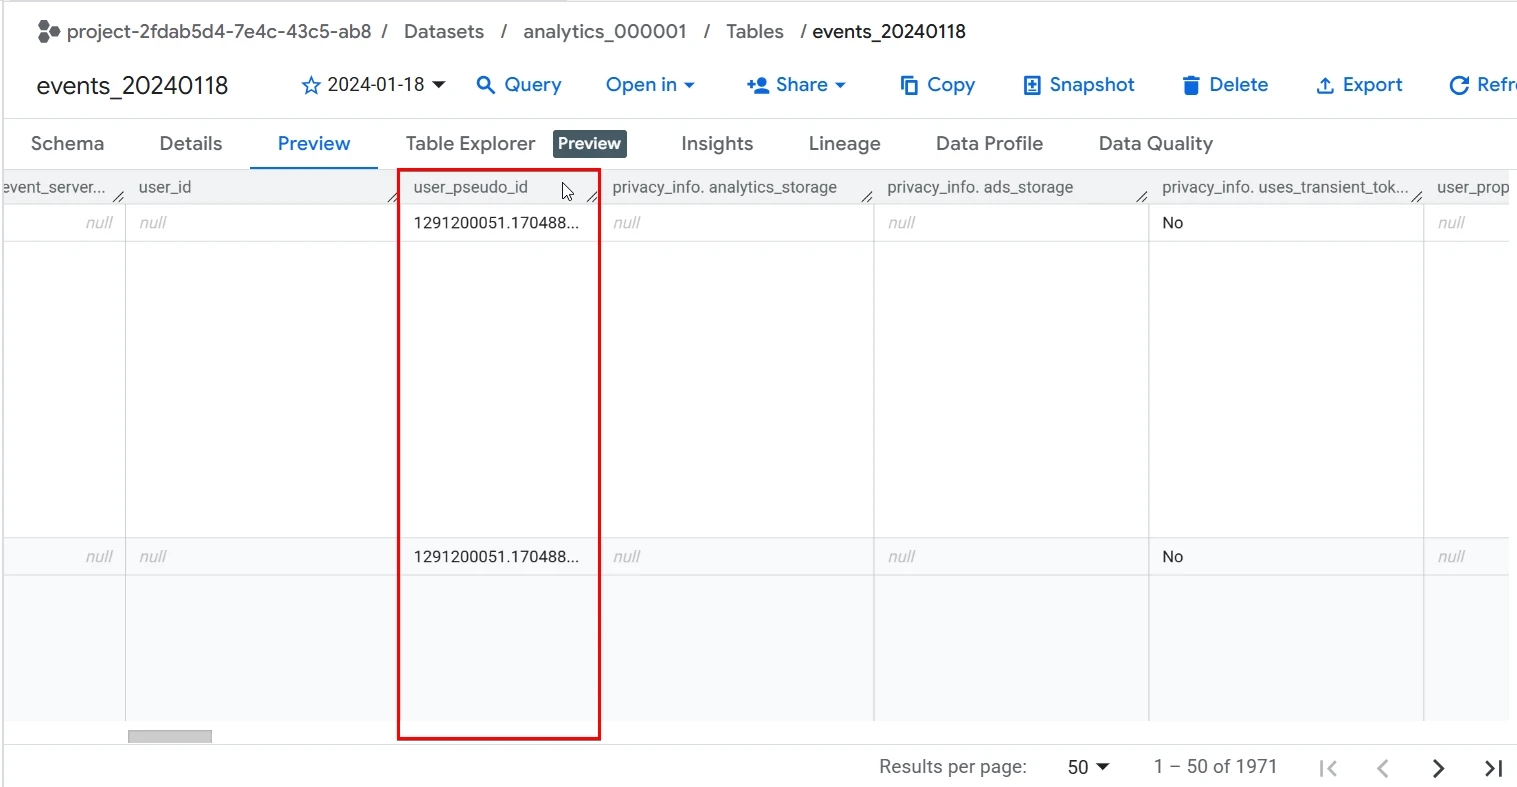Image resolution: width=1517 pixels, height=787 pixels.
Task: Go to the previous results page
Action: (x=1383, y=768)
